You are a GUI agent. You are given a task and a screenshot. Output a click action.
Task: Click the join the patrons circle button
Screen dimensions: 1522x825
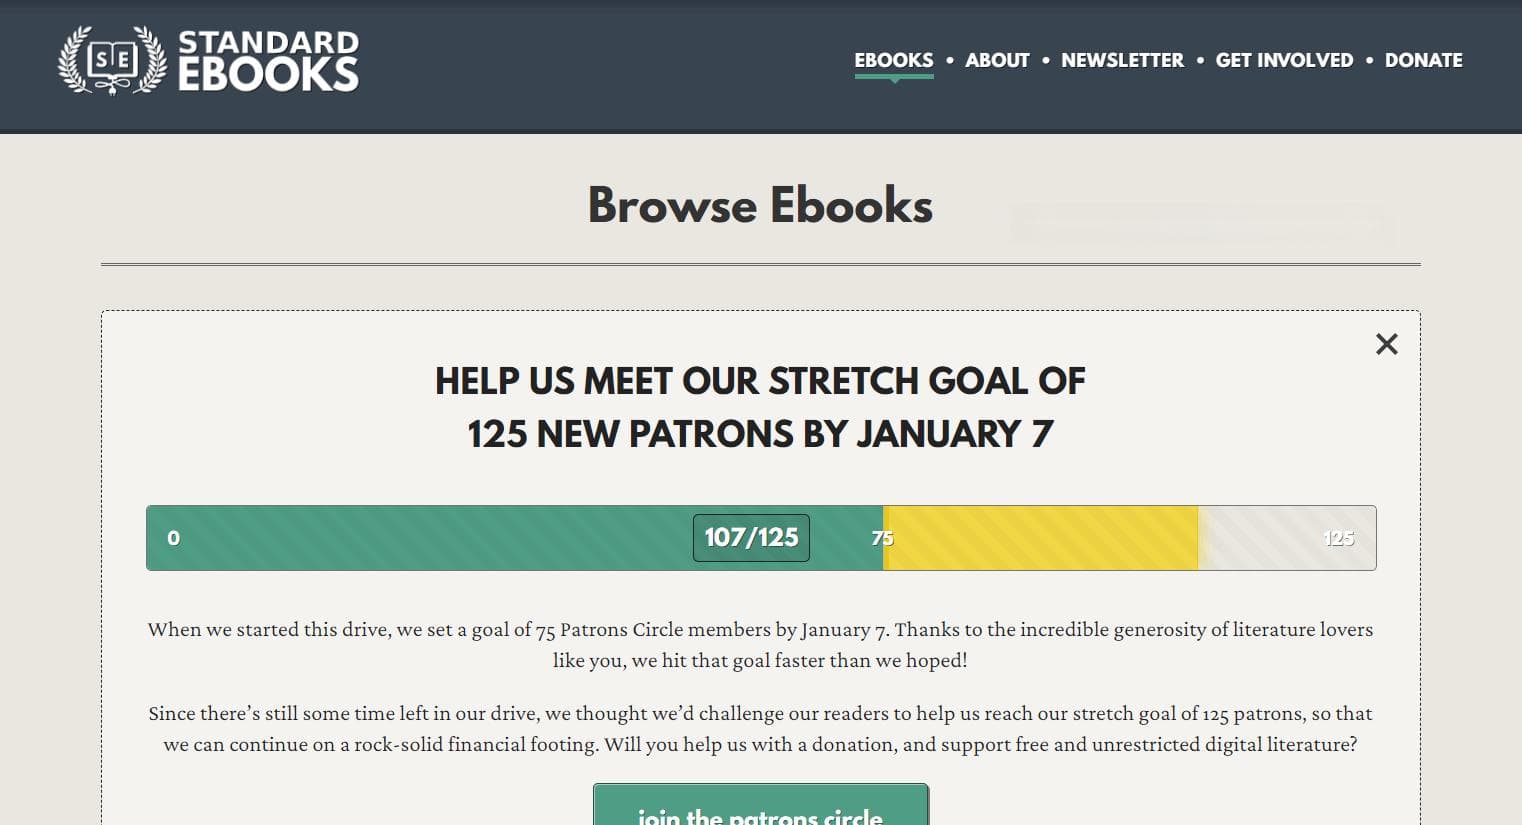(x=761, y=806)
